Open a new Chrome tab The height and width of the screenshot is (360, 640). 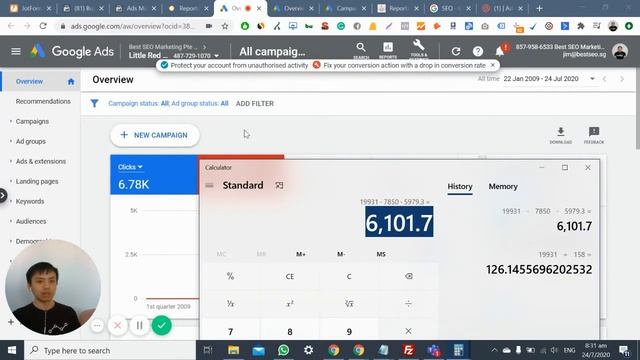click(x=539, y=8)
